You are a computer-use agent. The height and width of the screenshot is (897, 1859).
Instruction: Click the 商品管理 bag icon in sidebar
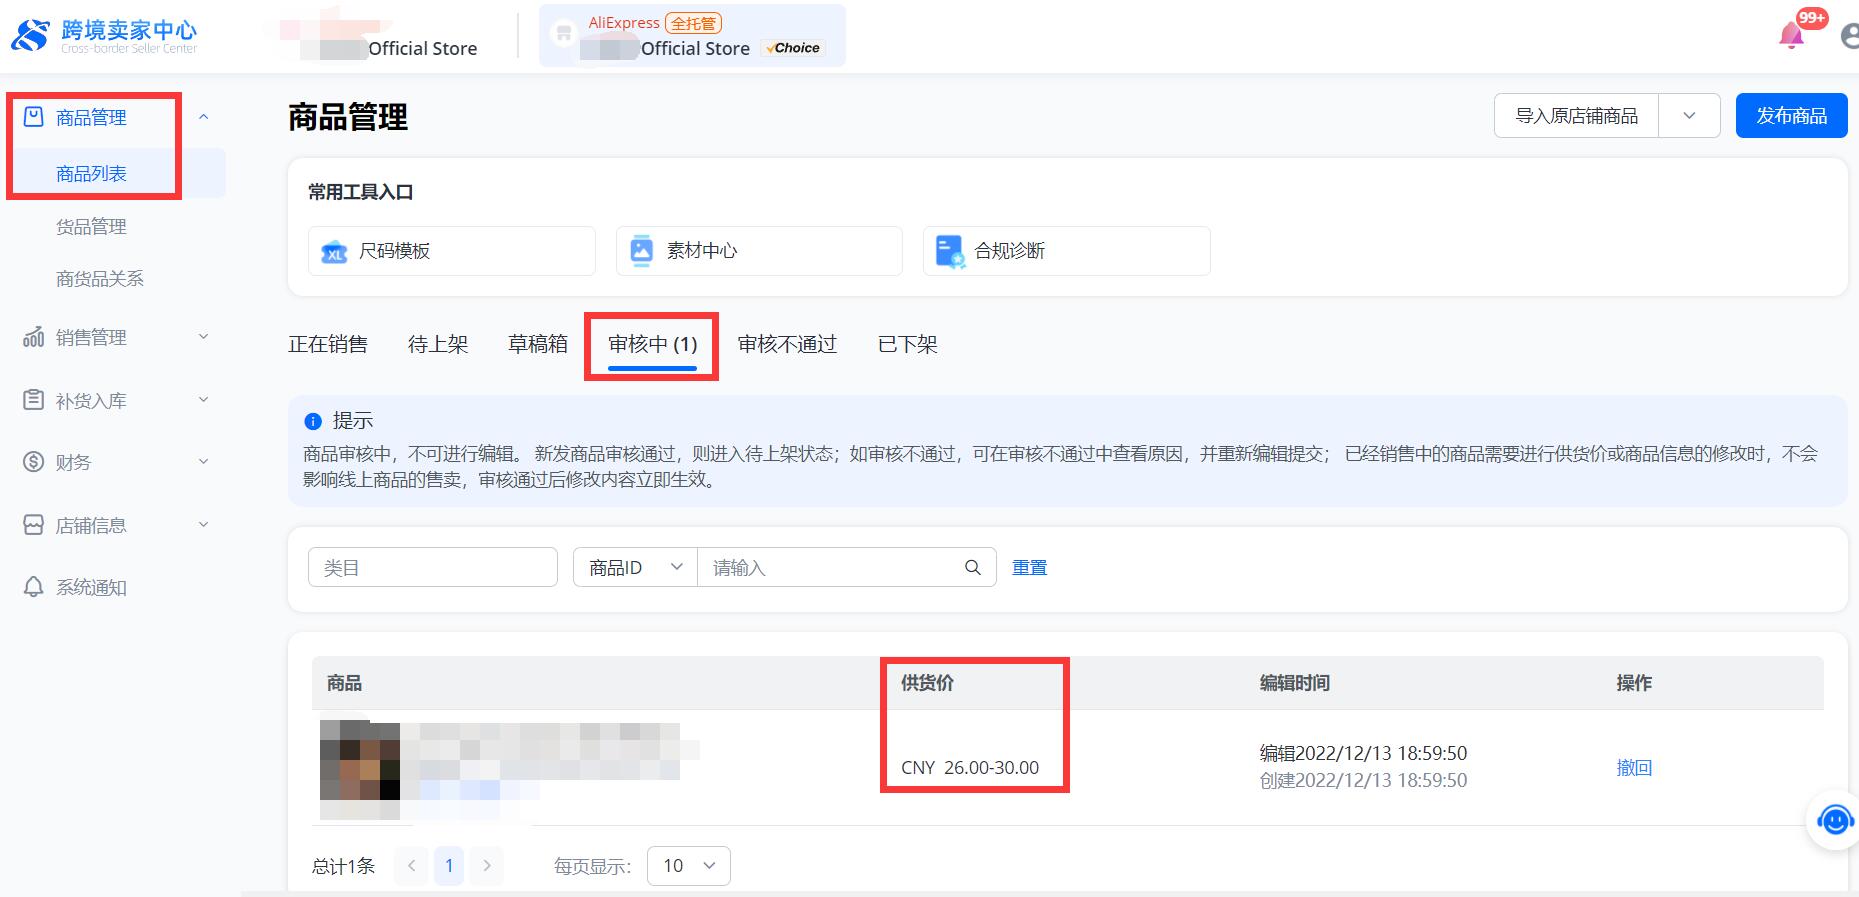[34, 117]
